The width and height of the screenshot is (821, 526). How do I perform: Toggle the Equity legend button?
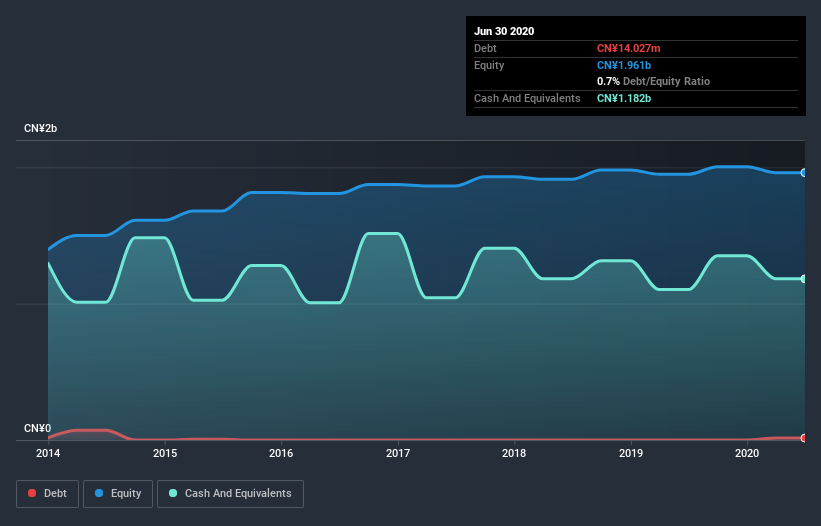[118, 494]
